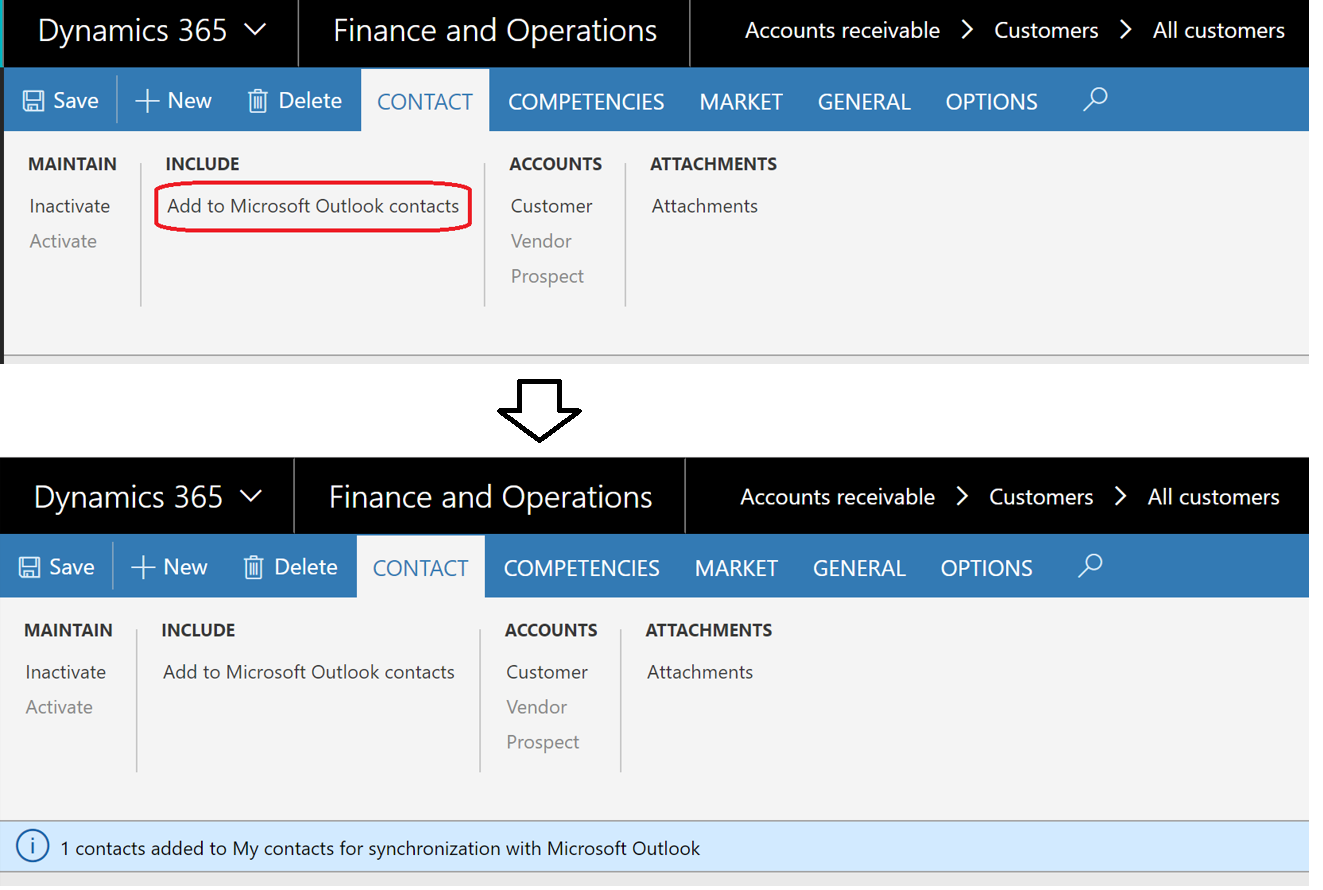Screen dimensions: 1323x890
Task: Open Prospect account in upper Accounts group
Action: [547, 276]
